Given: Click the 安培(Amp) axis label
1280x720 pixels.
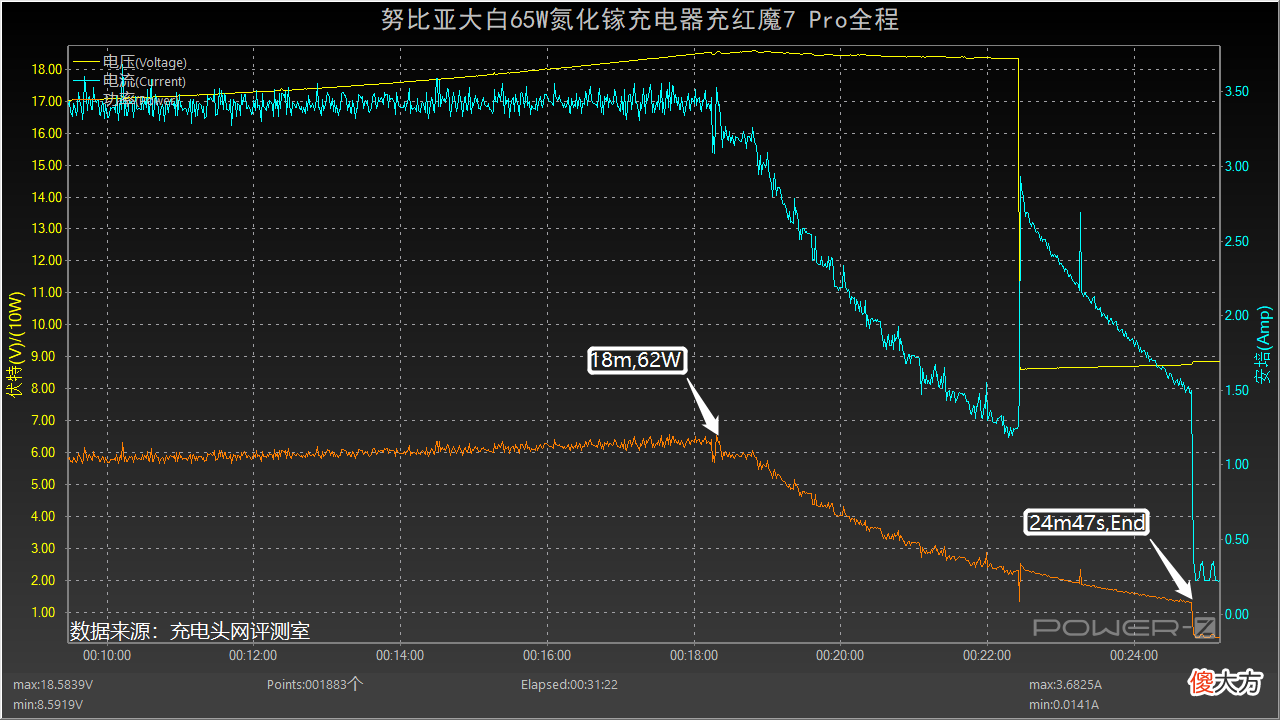Looking at the screenshot, I should click(1264, 346).
